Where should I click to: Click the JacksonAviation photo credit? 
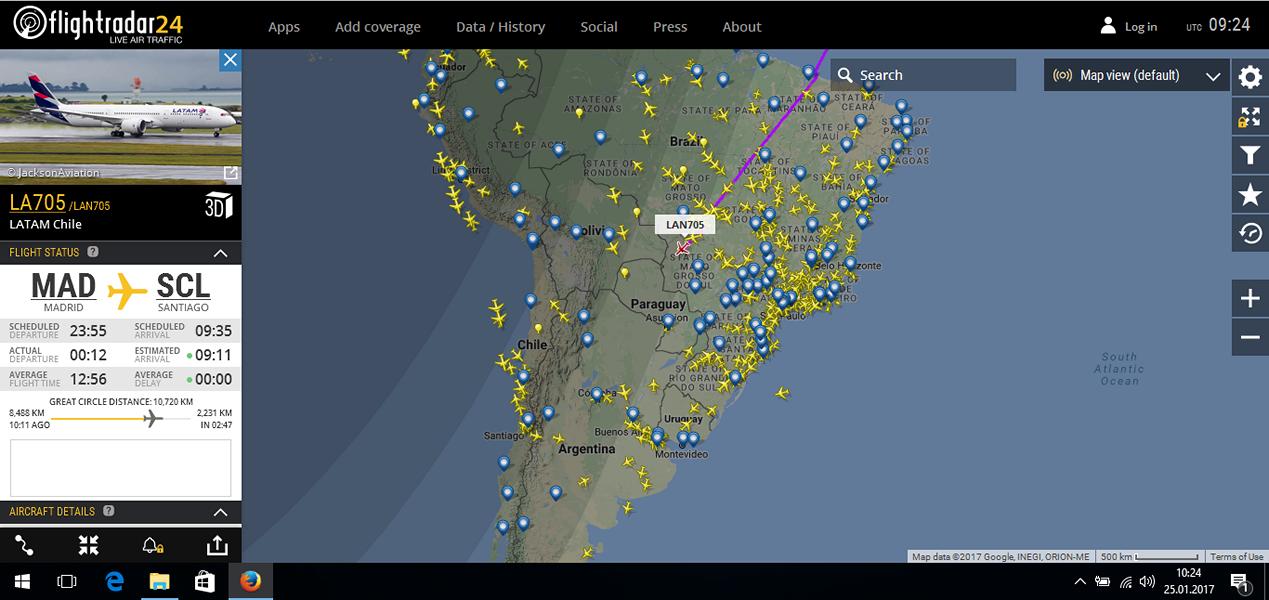click(53, 173)
